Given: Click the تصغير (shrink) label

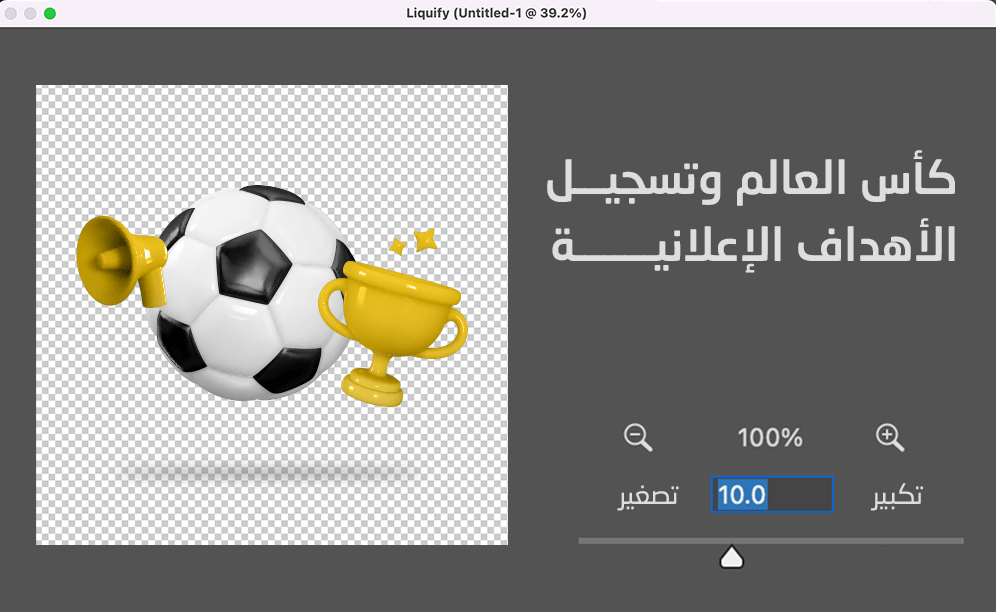Looking at the screenshot, I should pos(648,496).
